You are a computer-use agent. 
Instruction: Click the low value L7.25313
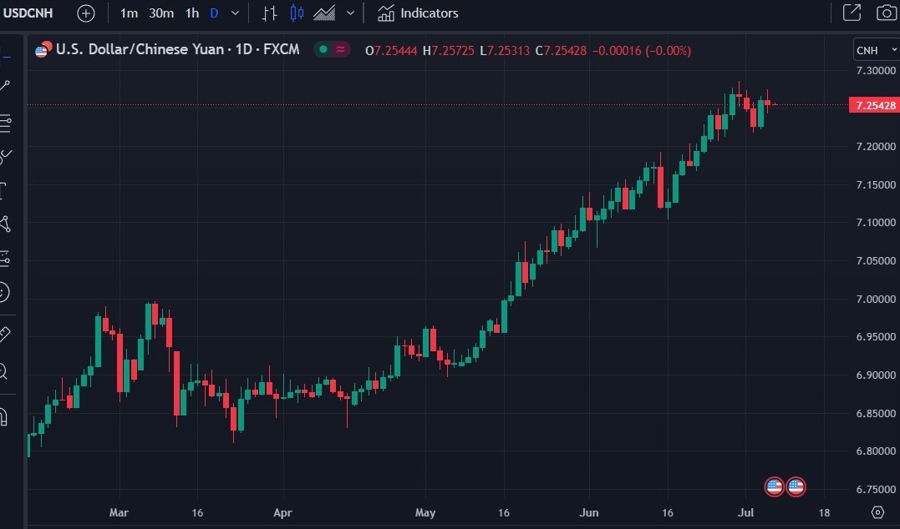tap(505, 50)
